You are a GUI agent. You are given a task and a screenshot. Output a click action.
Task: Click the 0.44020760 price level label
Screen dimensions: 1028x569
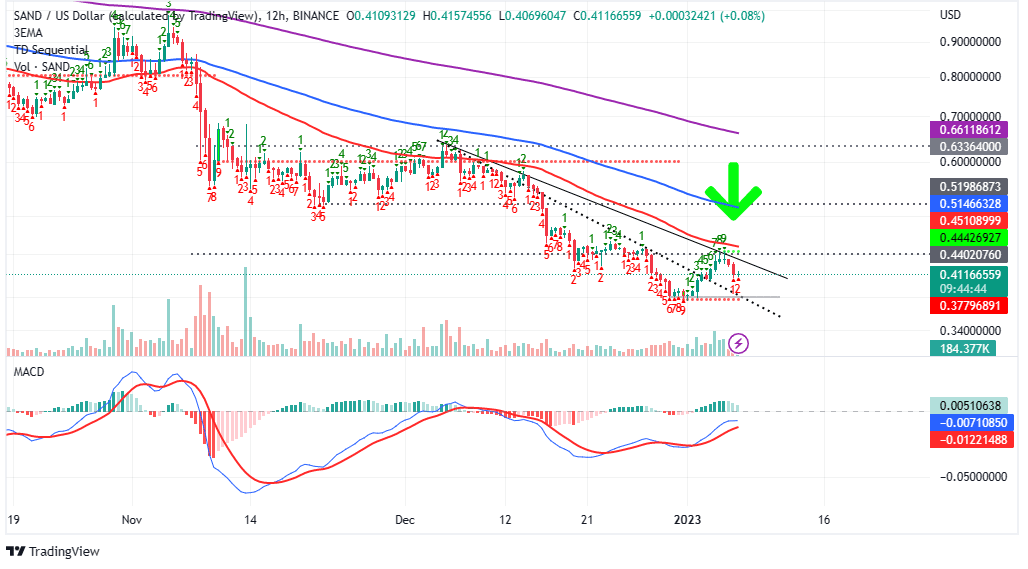(970, 254)
